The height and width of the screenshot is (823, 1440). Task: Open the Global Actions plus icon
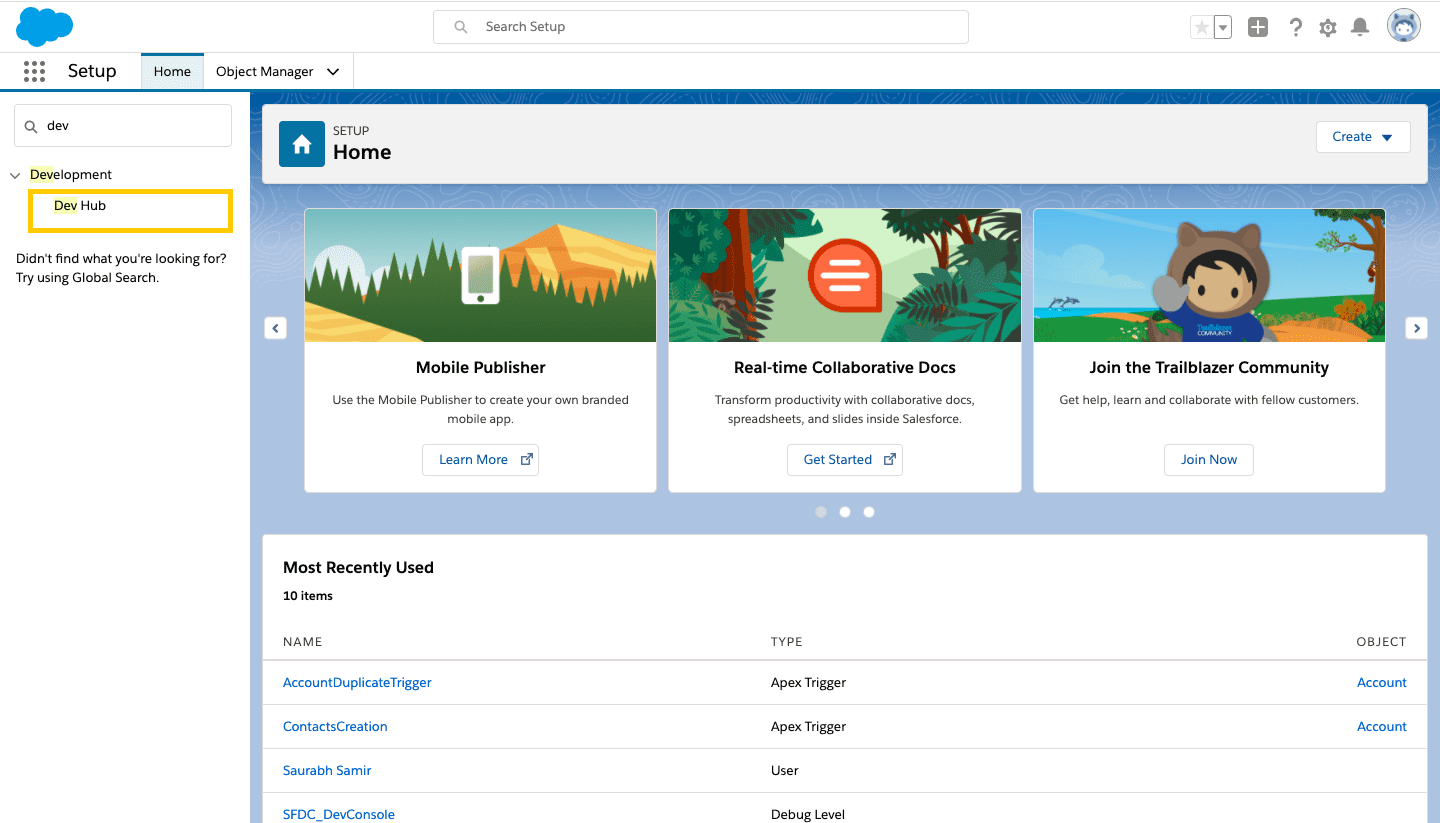pos(1258,27)
